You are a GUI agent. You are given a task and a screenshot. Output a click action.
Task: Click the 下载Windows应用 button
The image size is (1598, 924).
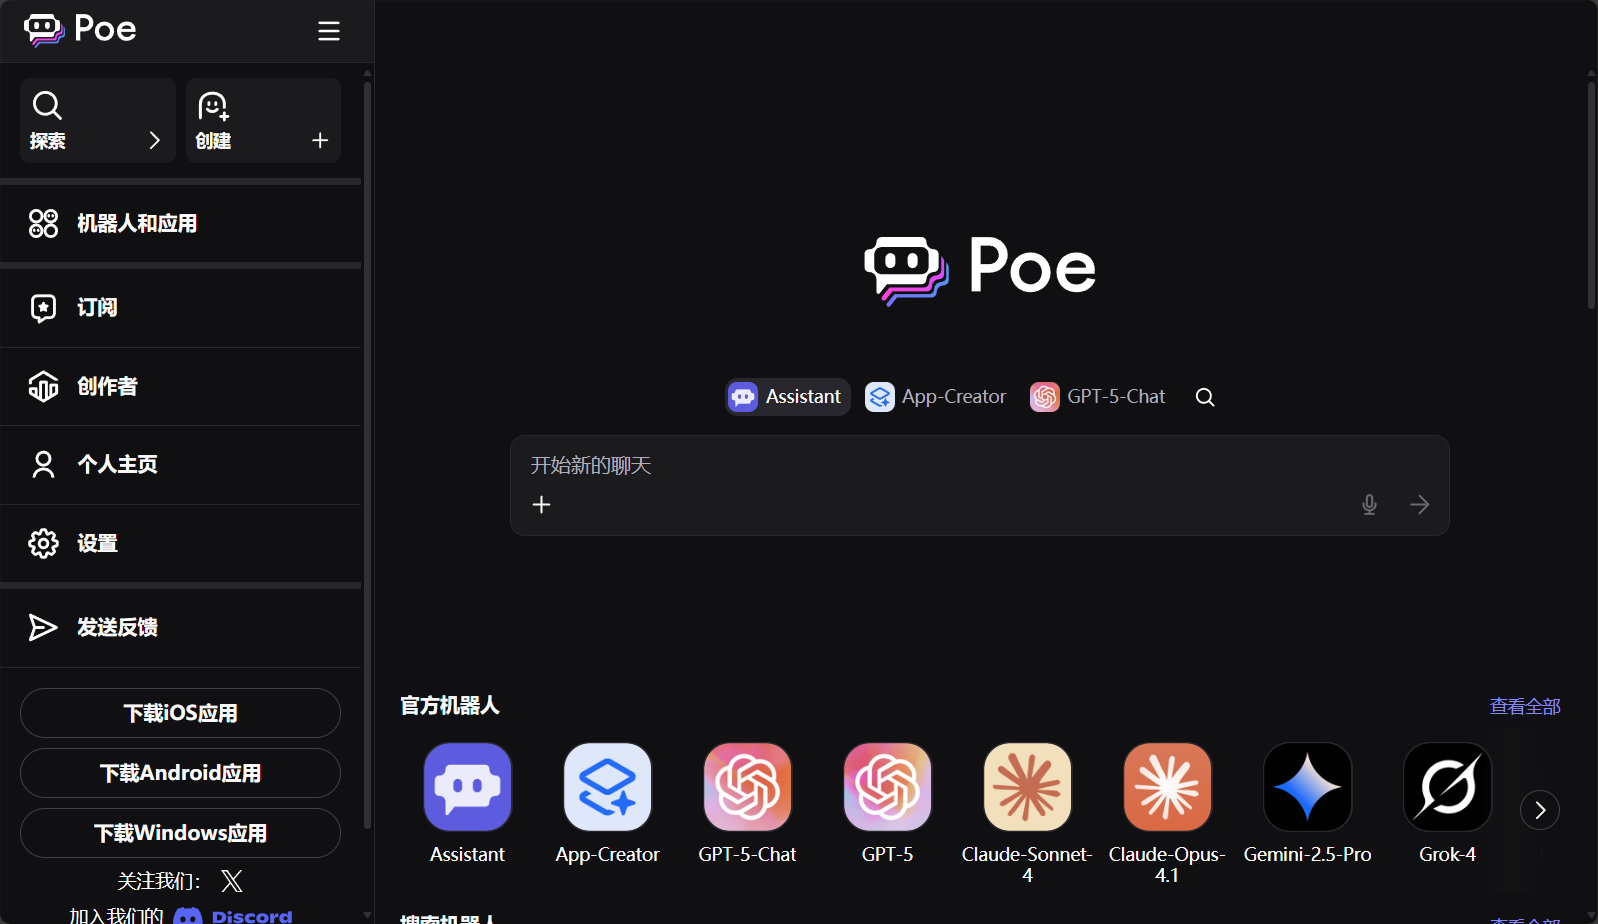coord(180,833)
